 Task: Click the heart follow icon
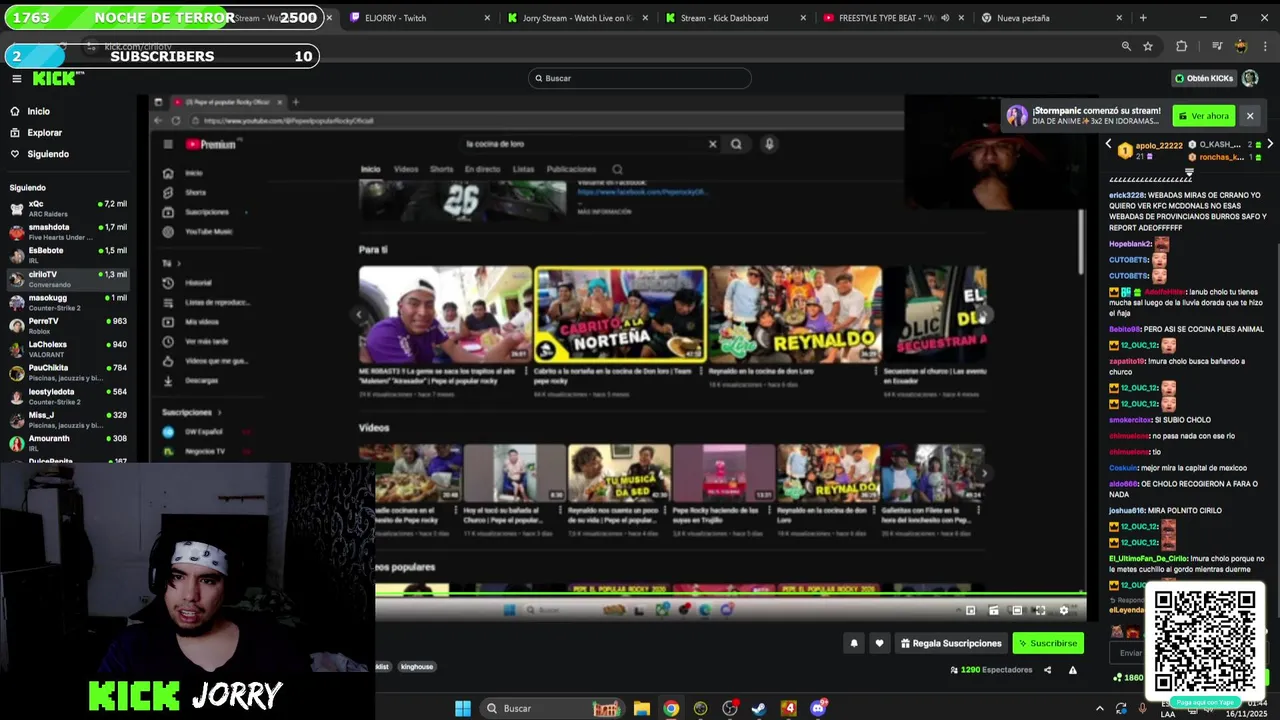[879, 643]
